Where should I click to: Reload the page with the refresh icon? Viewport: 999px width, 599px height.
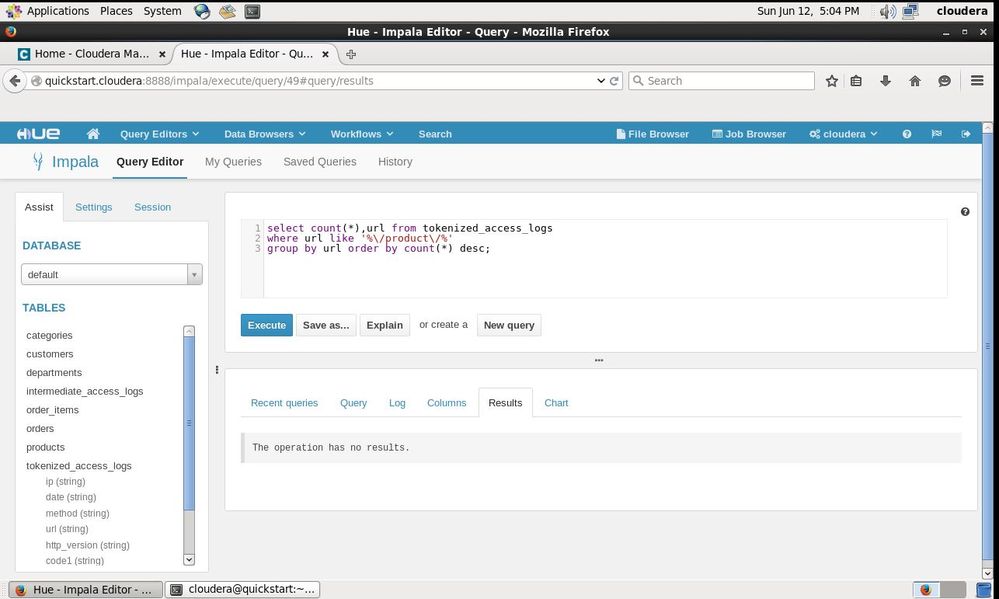coord(616,81)
